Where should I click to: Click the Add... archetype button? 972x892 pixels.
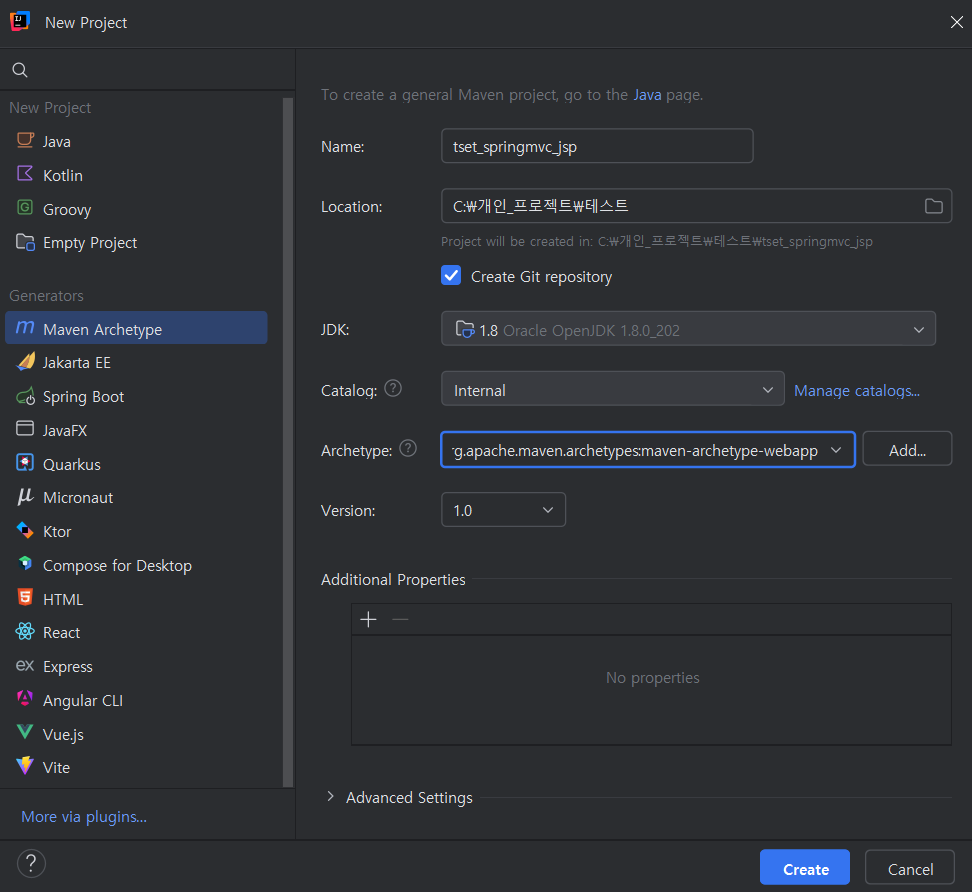click(907, 449)
